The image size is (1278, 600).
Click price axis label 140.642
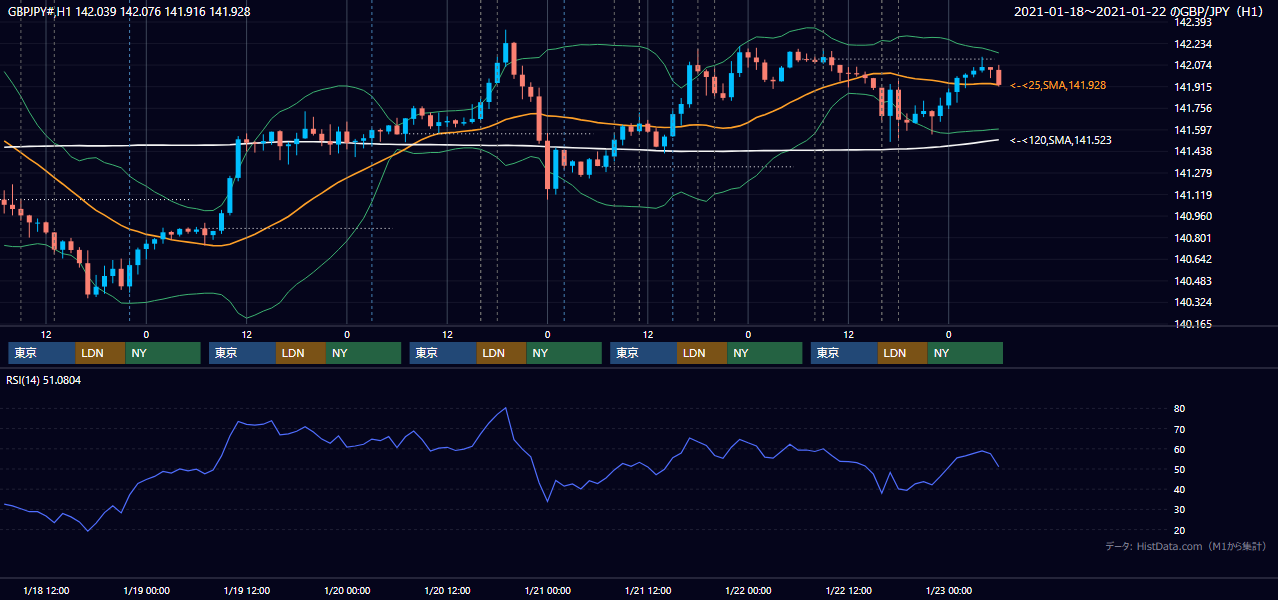1193,259
